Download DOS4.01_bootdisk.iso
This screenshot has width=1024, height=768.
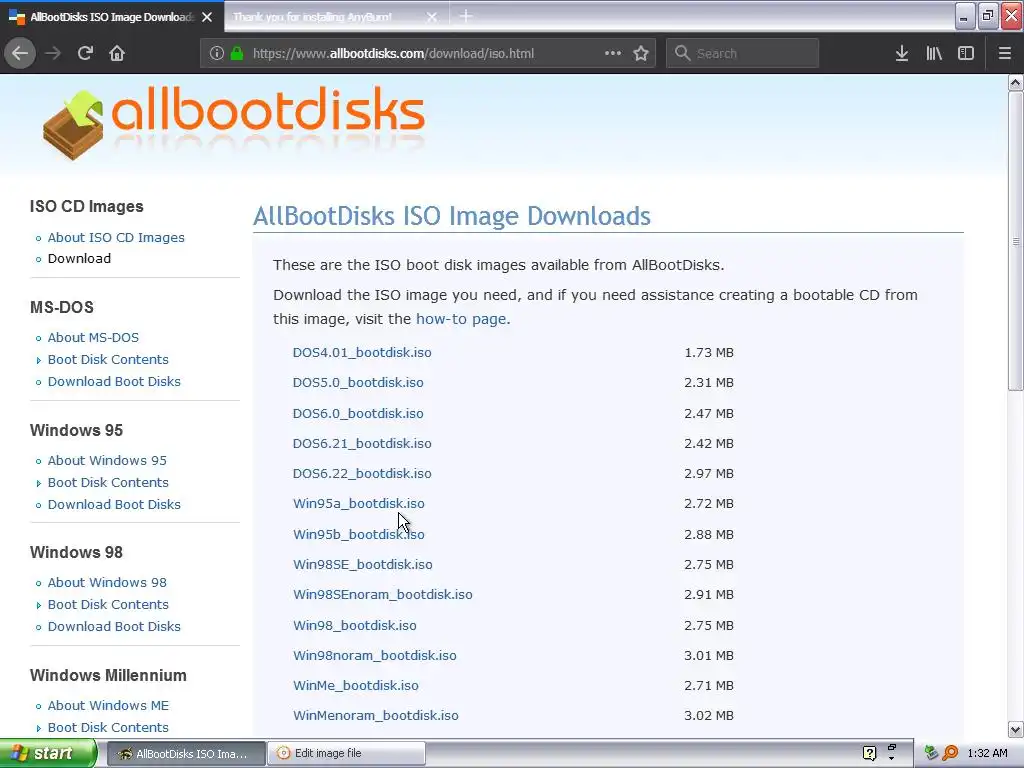[362, 353]
